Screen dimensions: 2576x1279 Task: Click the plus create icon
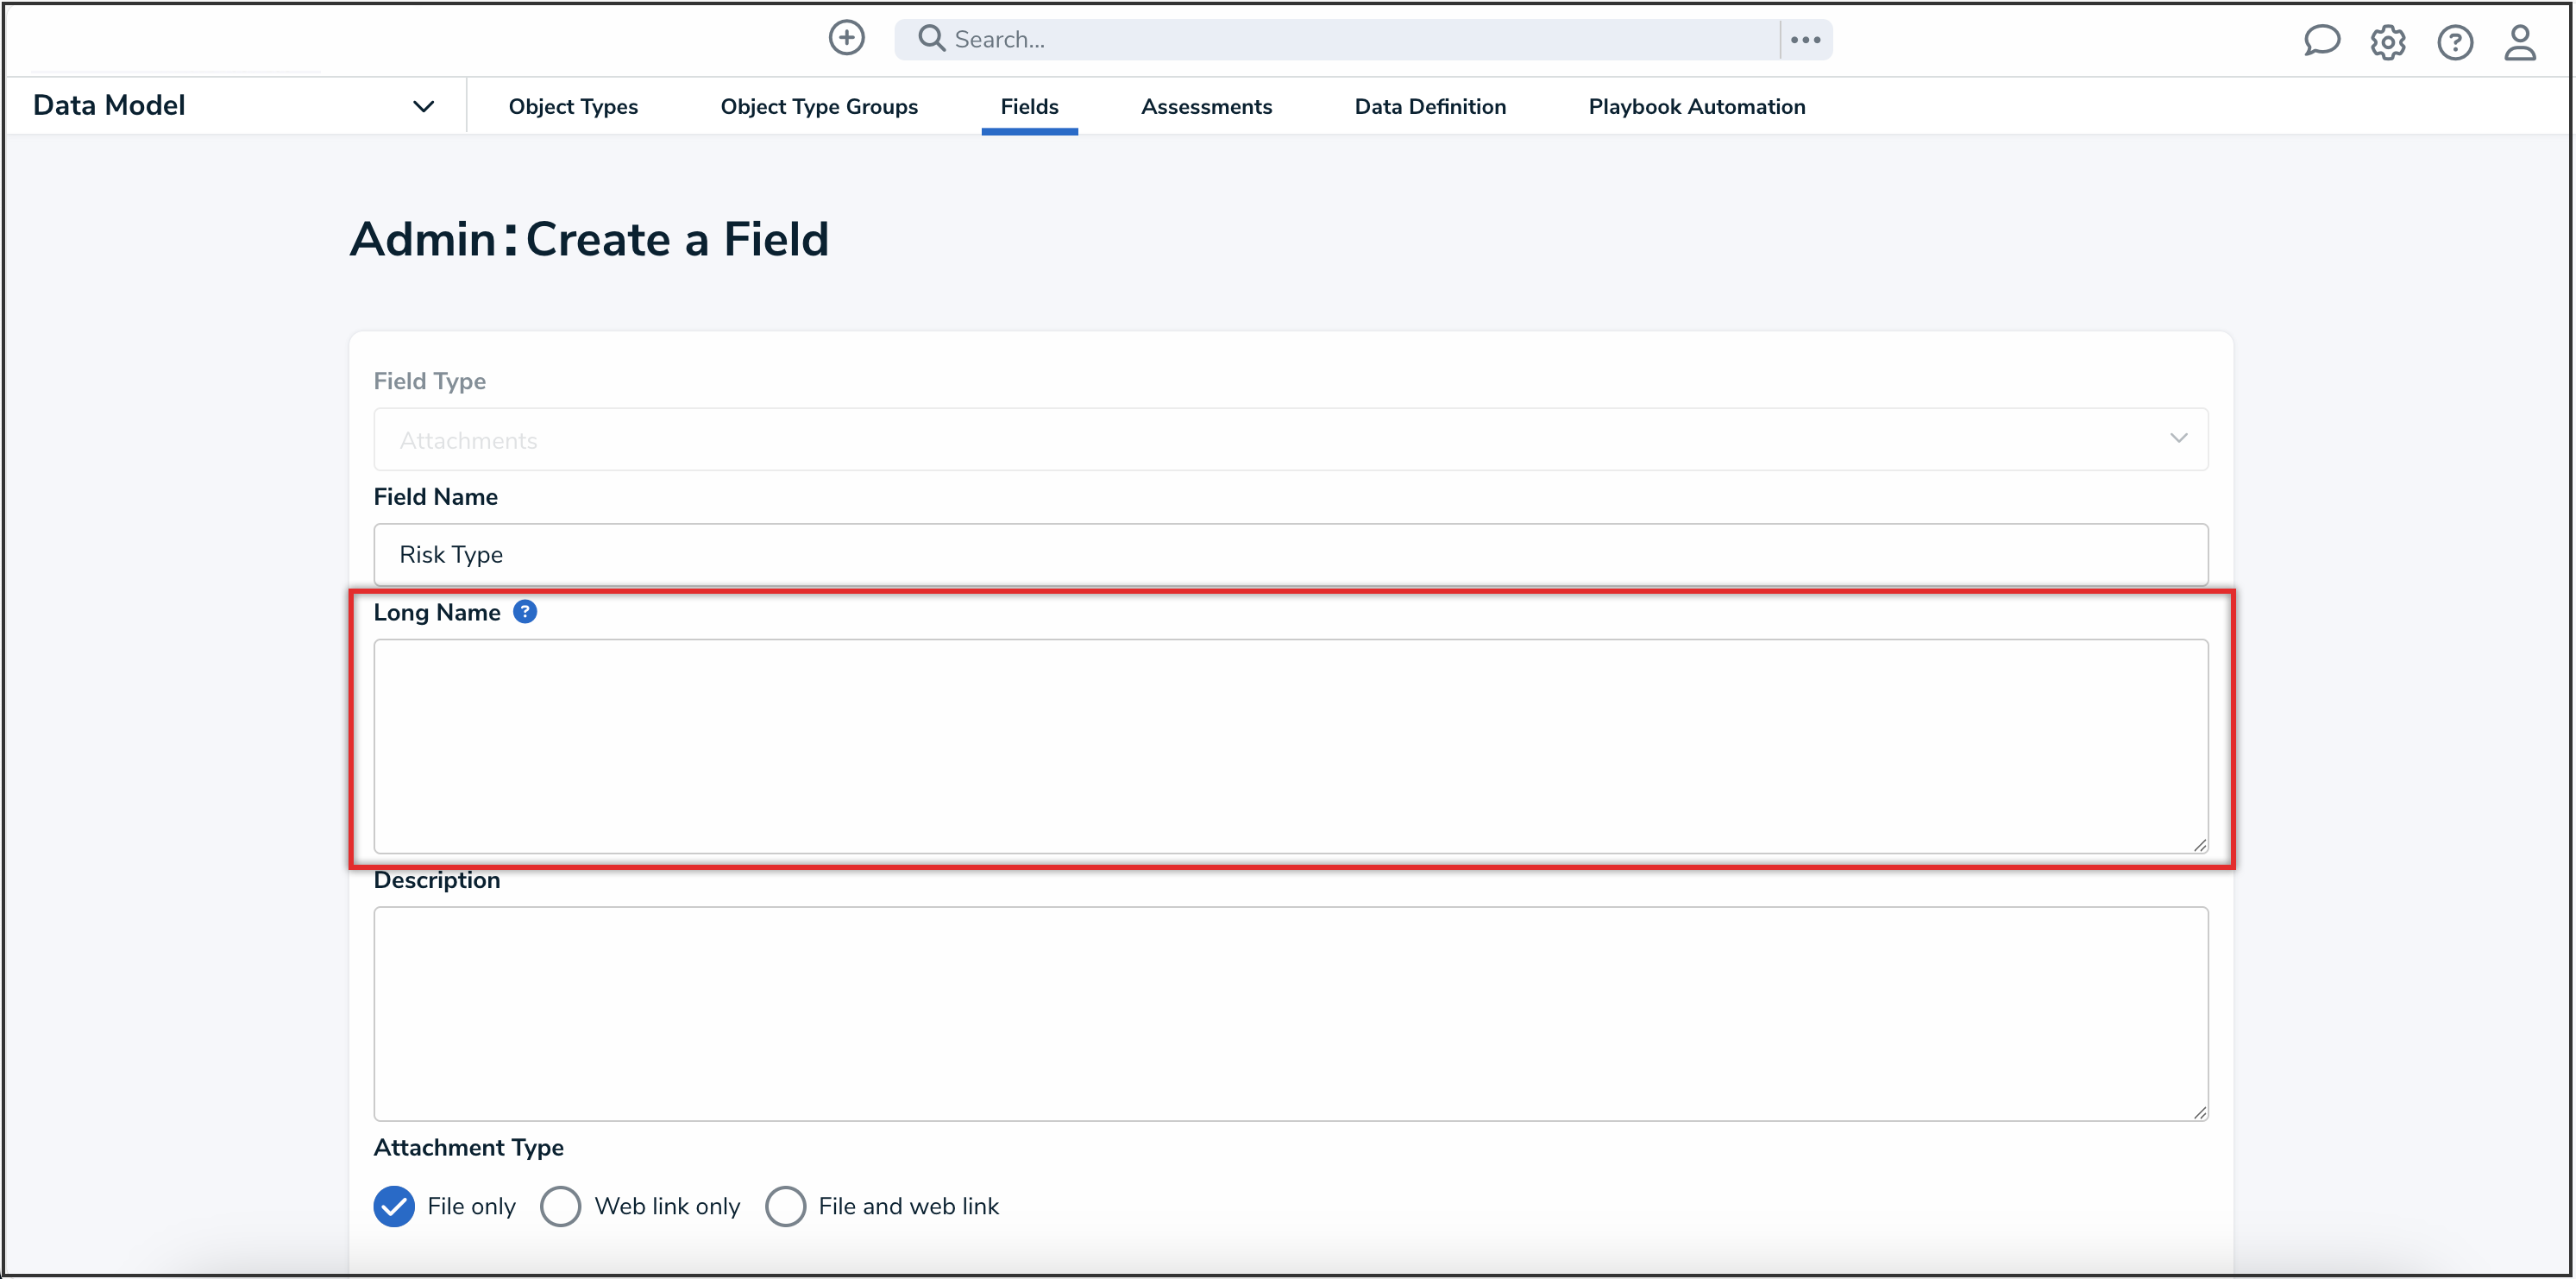(x=846, y=38)
